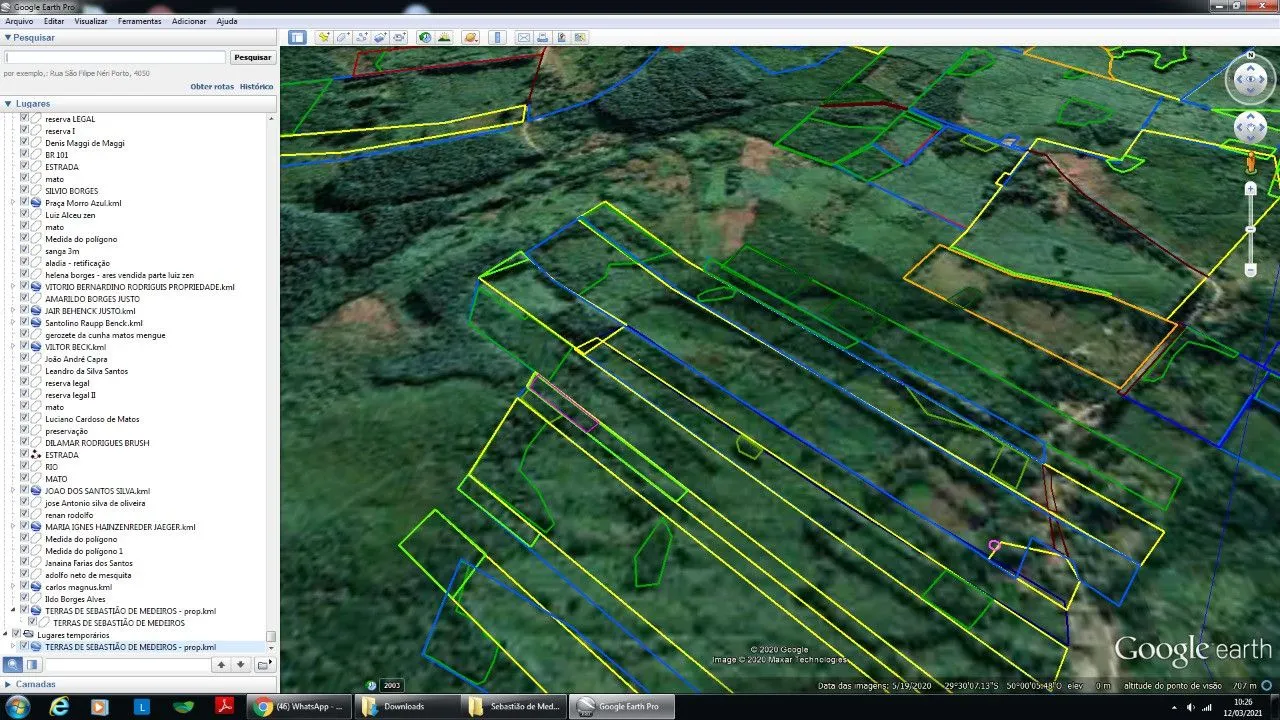The width and height of the screenshot is (1280, 720).
Task: Select the Add Polygon tool
Action: click(343, 37)
